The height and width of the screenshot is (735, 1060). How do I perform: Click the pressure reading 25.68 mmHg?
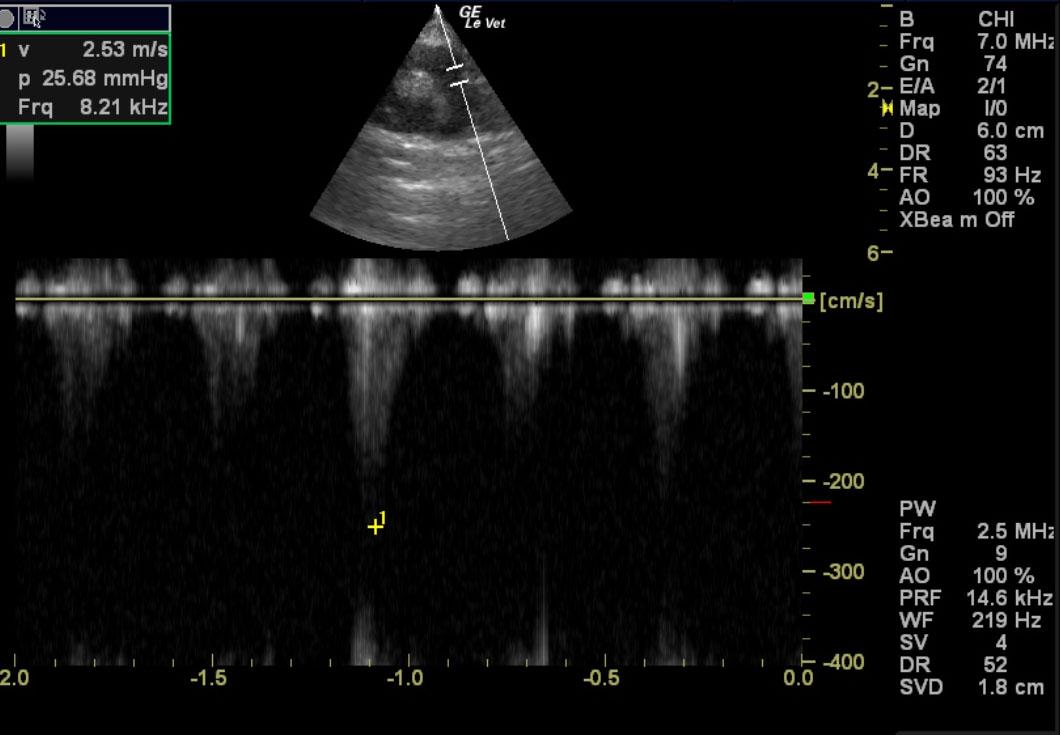[104, 79]
